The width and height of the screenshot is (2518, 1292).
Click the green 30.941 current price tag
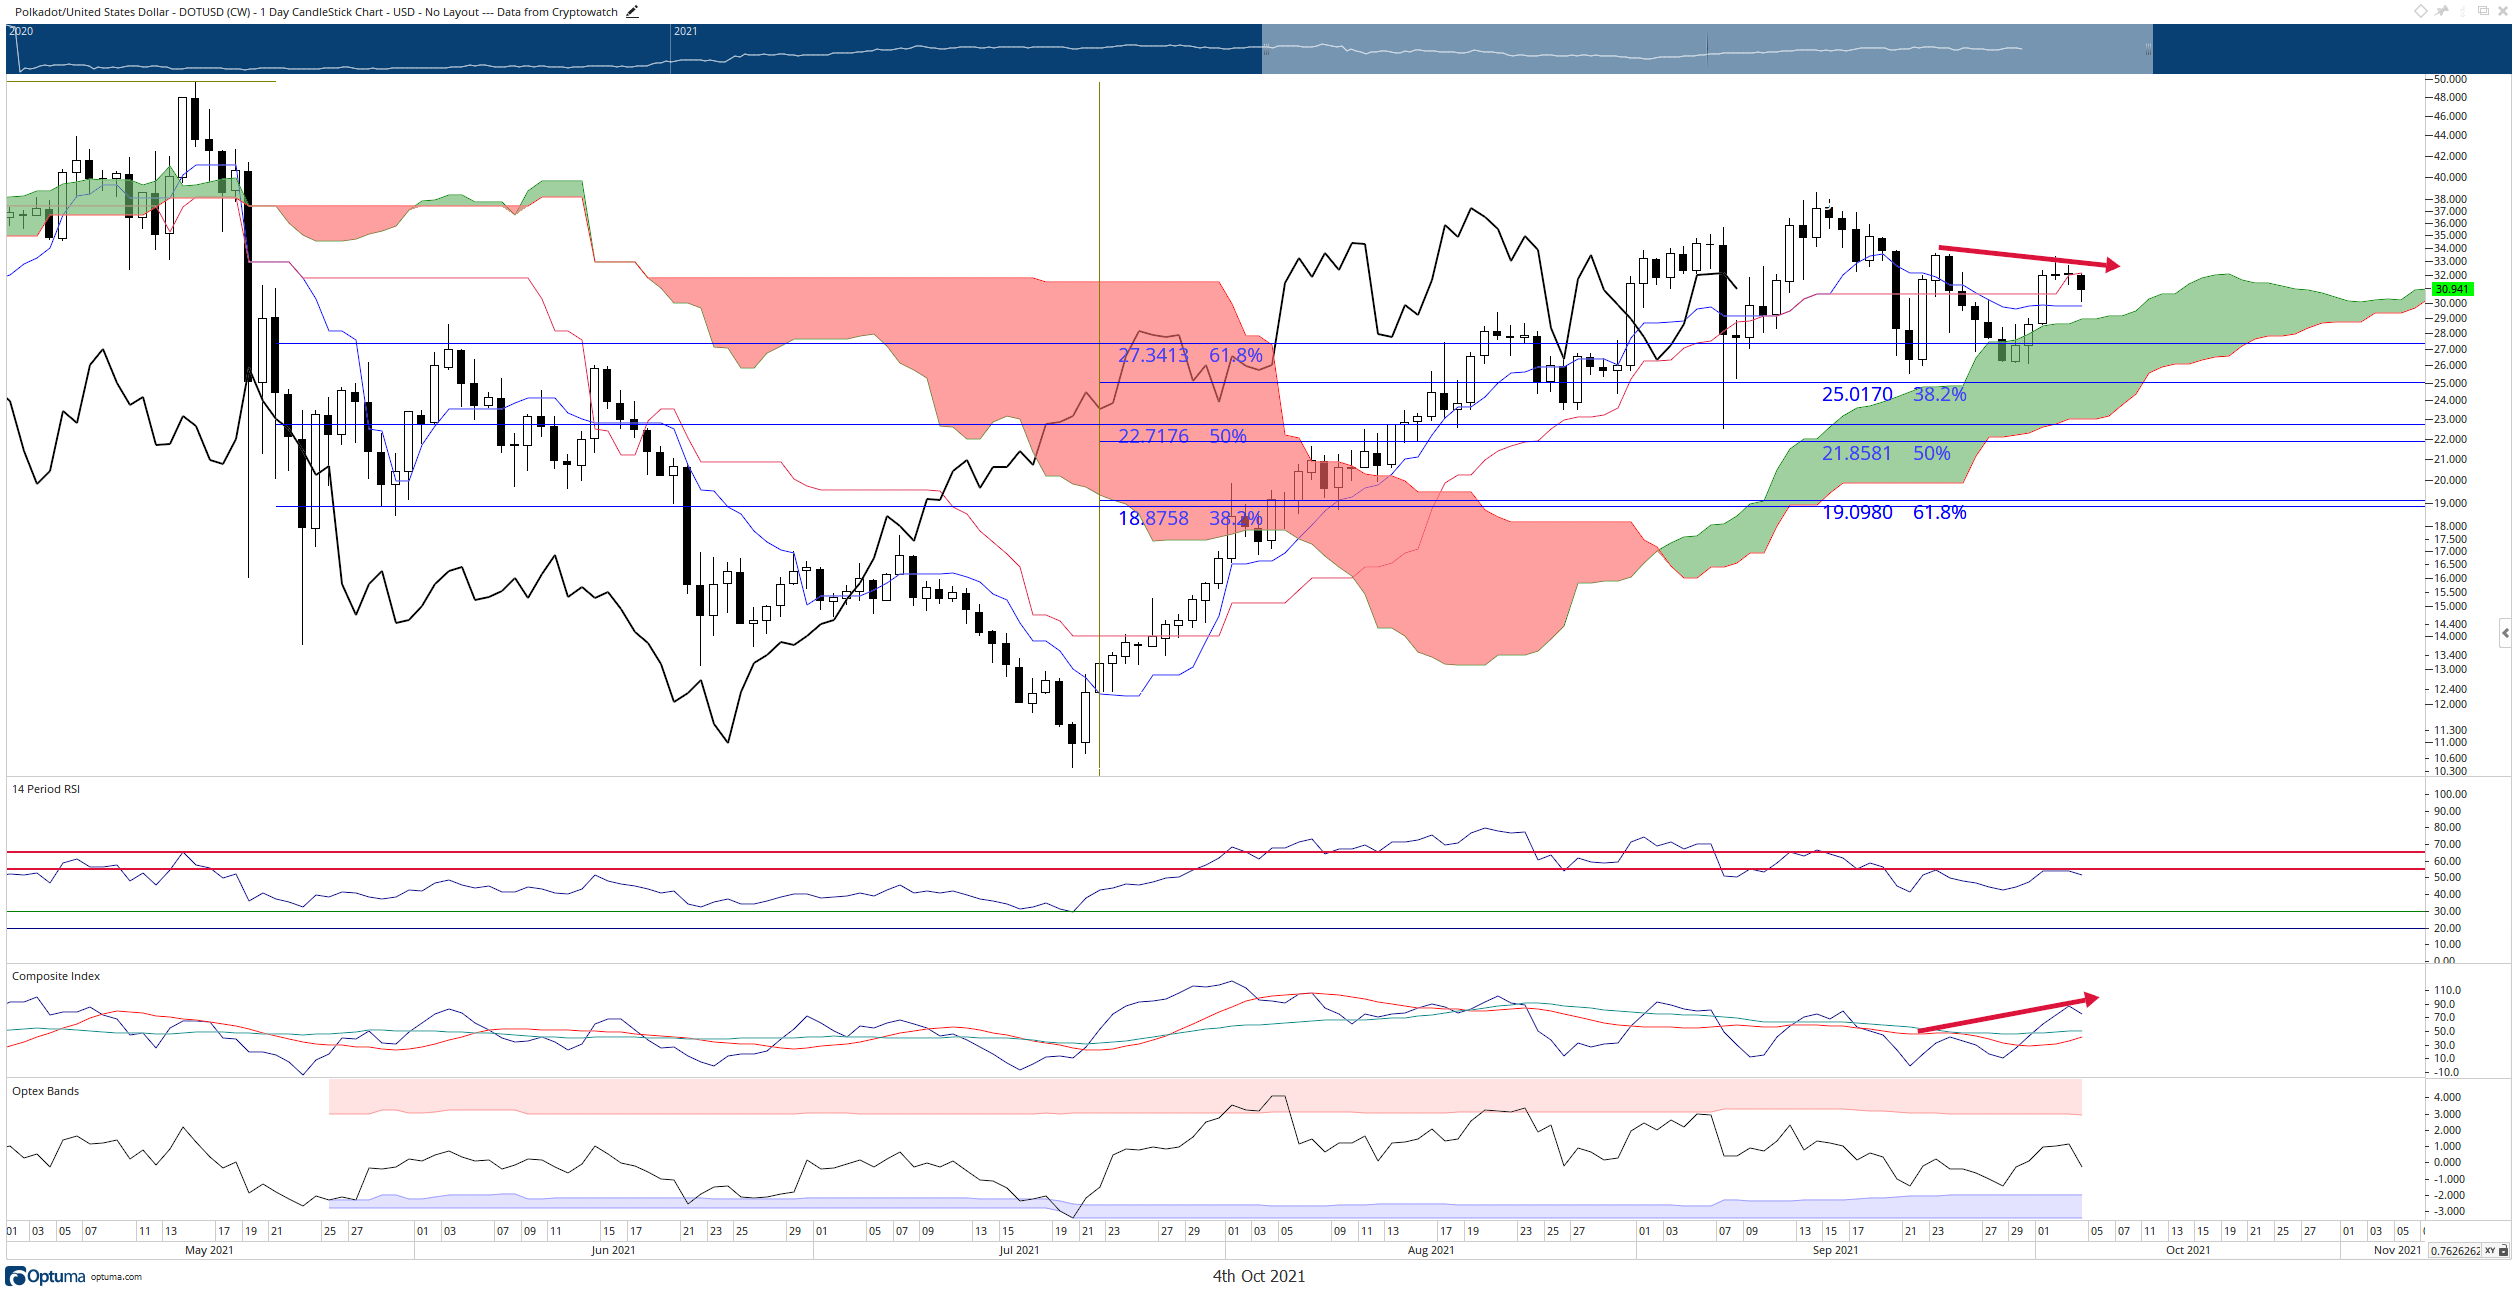tap(2451, 289)
